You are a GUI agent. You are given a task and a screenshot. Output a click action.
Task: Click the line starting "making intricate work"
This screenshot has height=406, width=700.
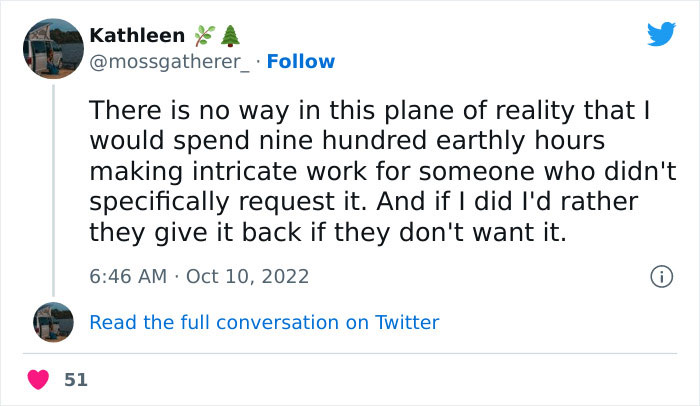[378, 171]
